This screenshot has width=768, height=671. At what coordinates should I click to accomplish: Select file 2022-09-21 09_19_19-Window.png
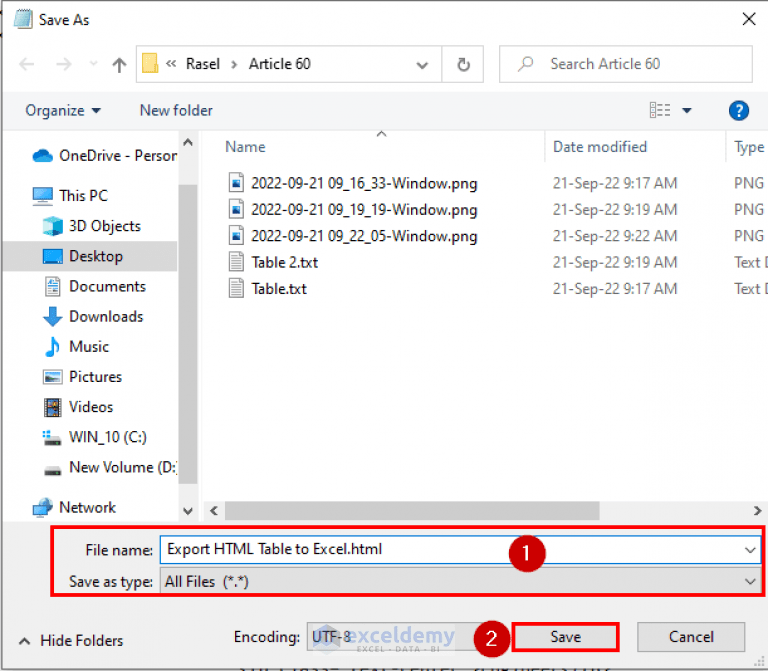pyautogui.click(x=364, y=210)
